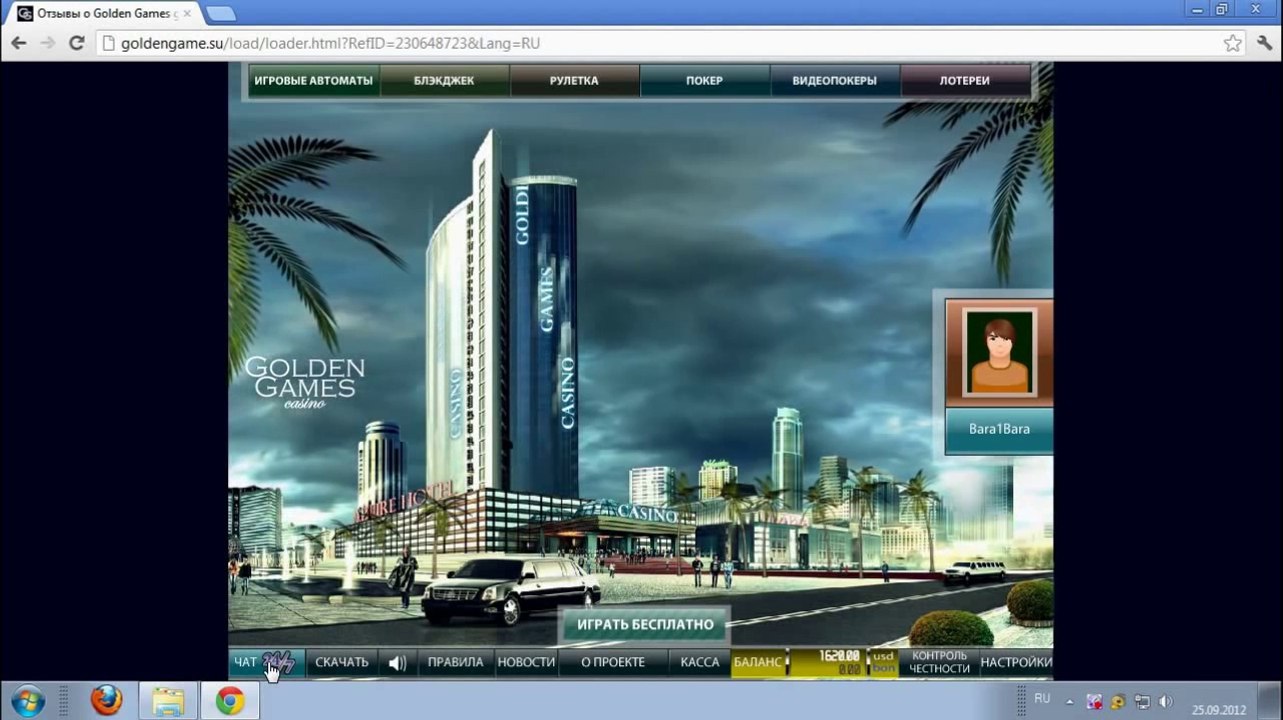Open the НАСТРОЙКИ settings
Screen dimensions: 1283x720
(x=1016, y=662)
